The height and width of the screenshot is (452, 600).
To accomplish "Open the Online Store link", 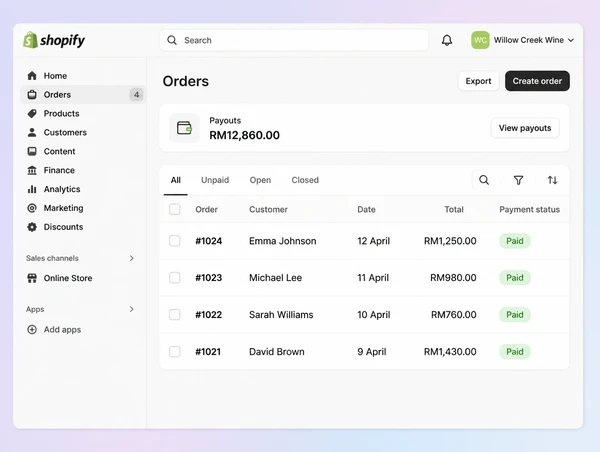I will 68,278.
